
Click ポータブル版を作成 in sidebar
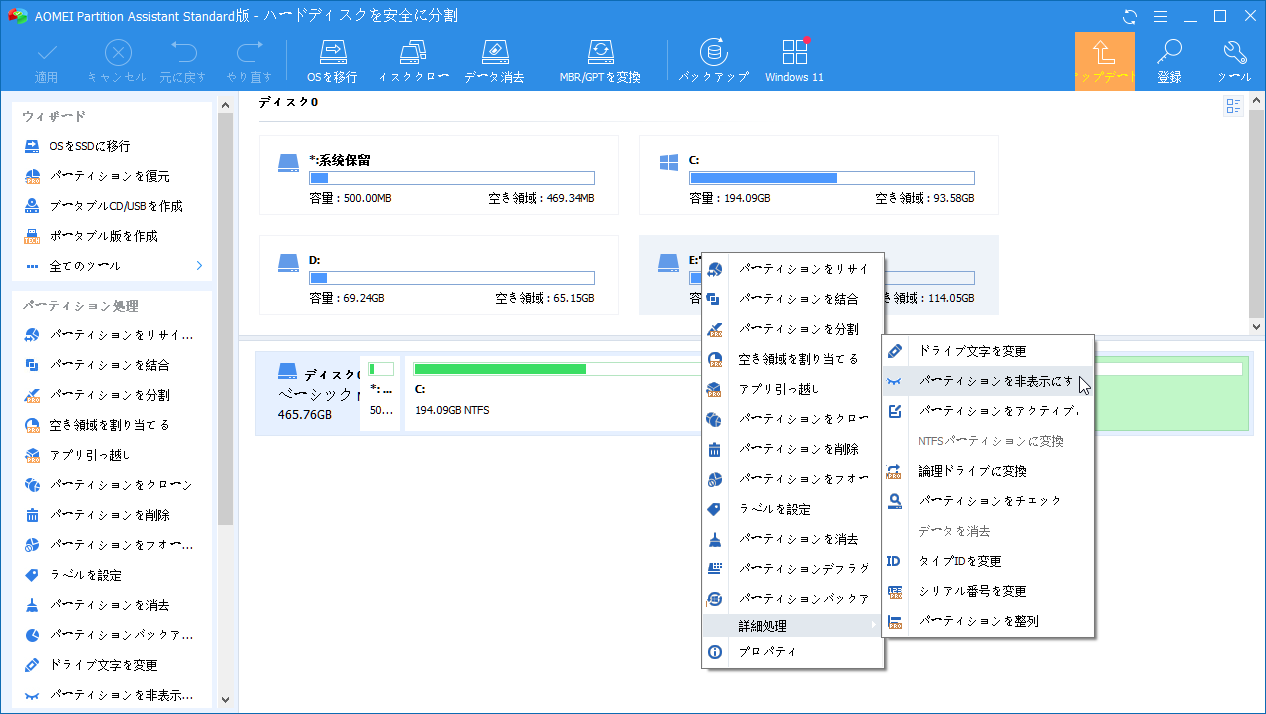point(111,236)
